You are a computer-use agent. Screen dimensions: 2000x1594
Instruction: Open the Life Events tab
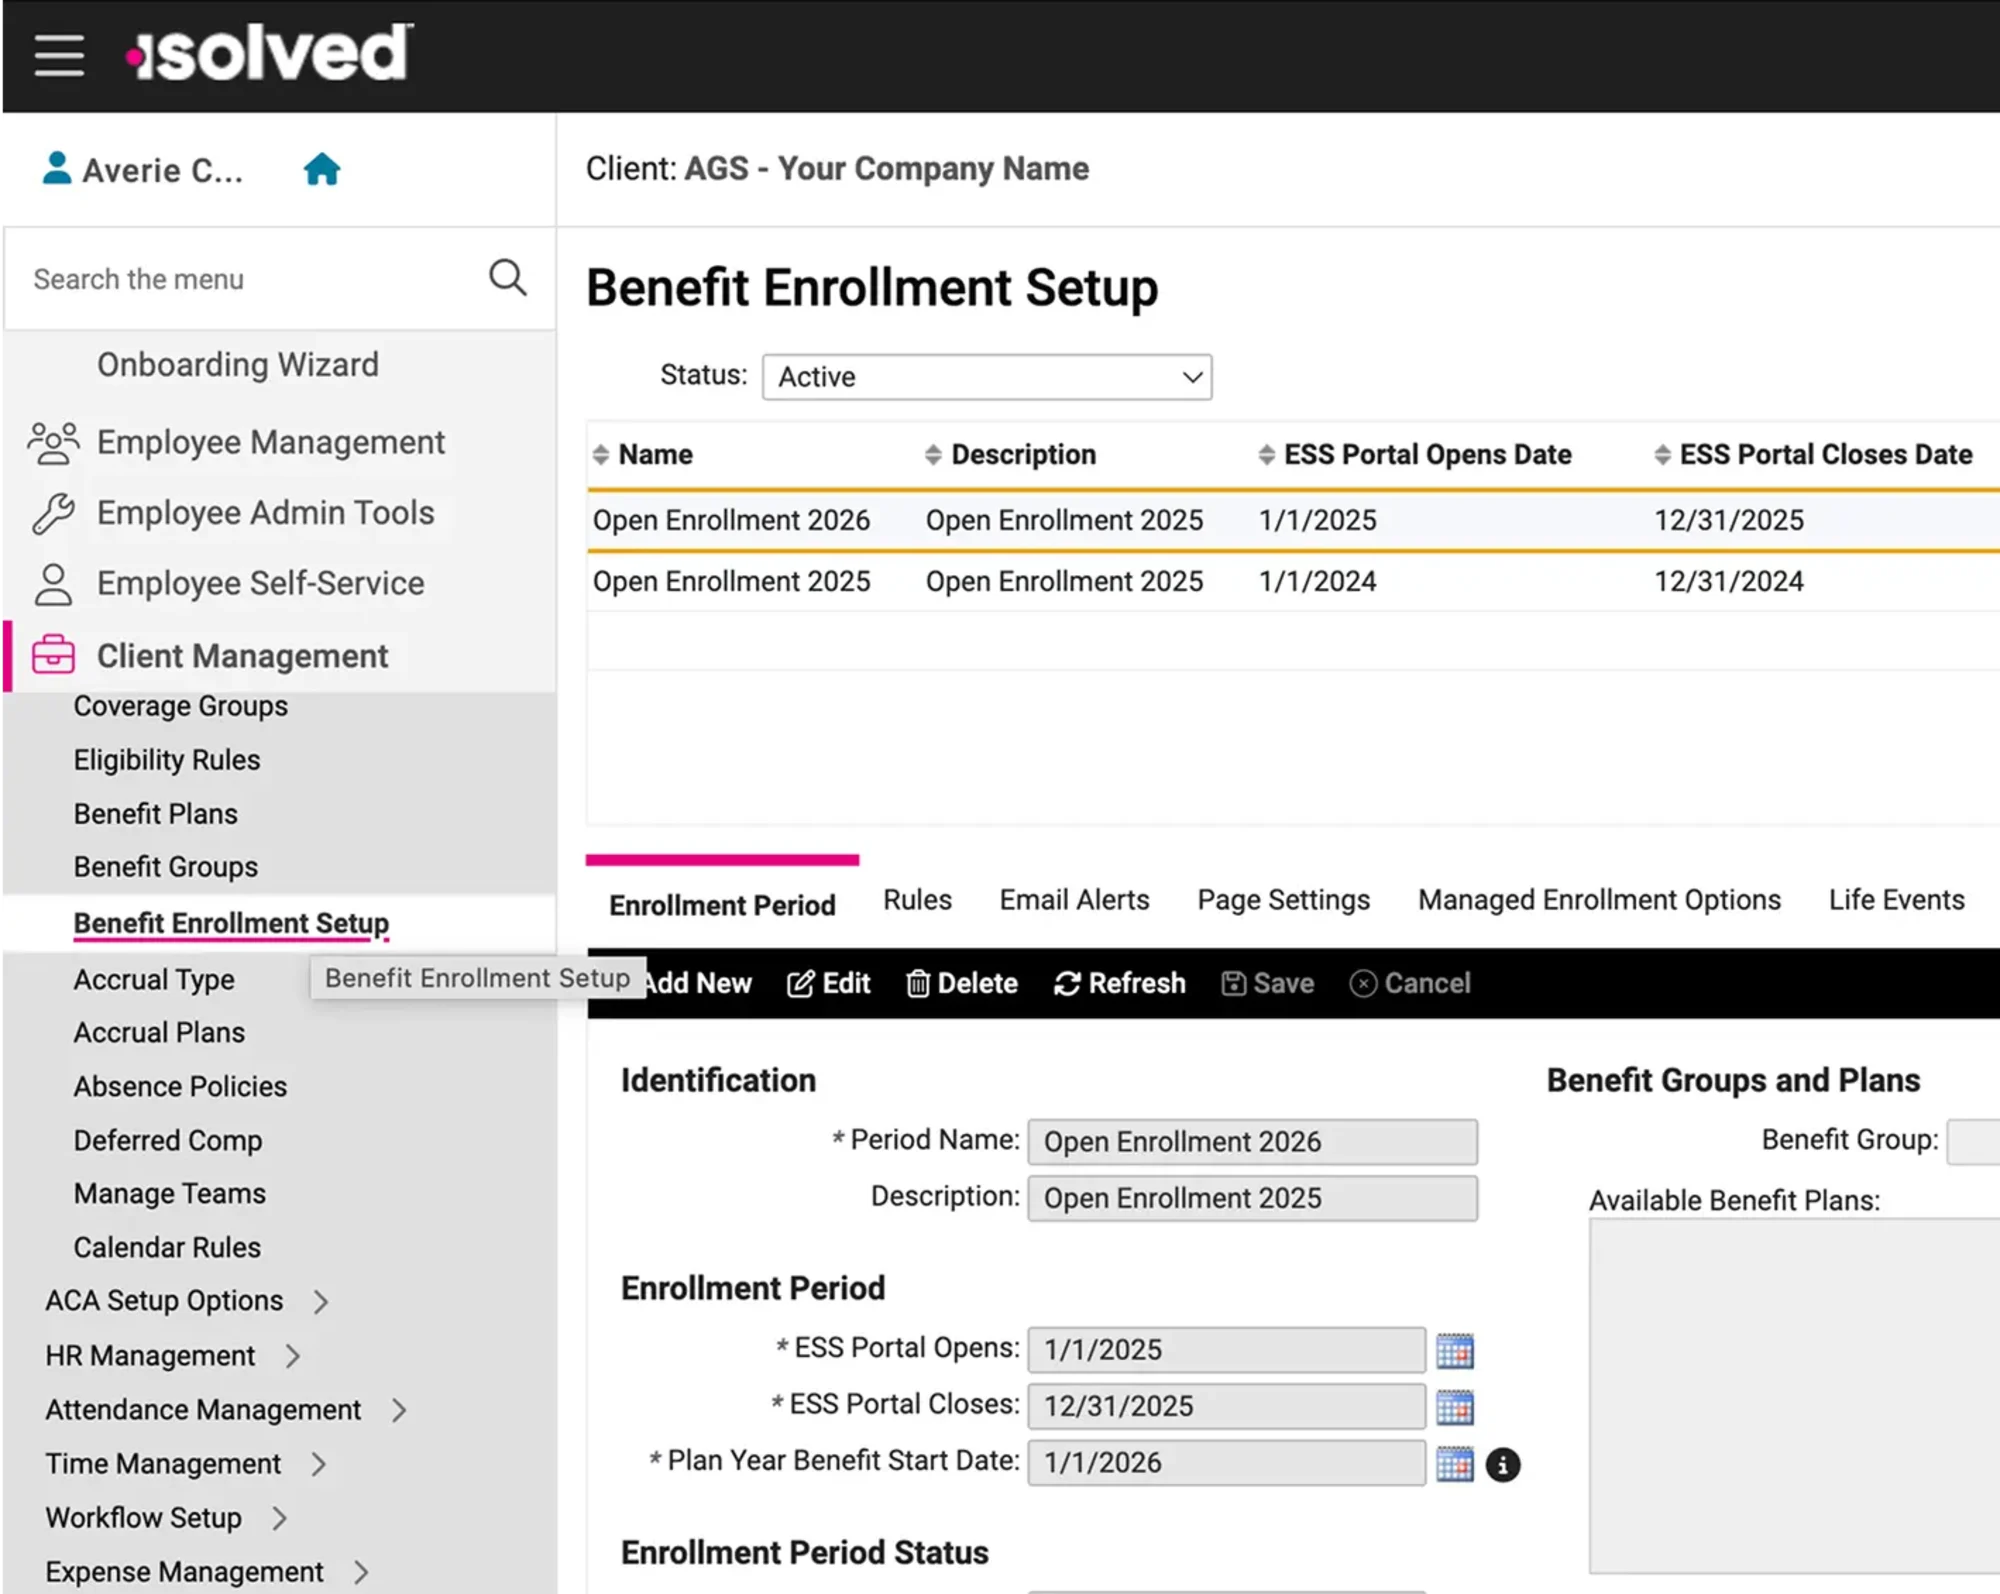click(1895, 899)
